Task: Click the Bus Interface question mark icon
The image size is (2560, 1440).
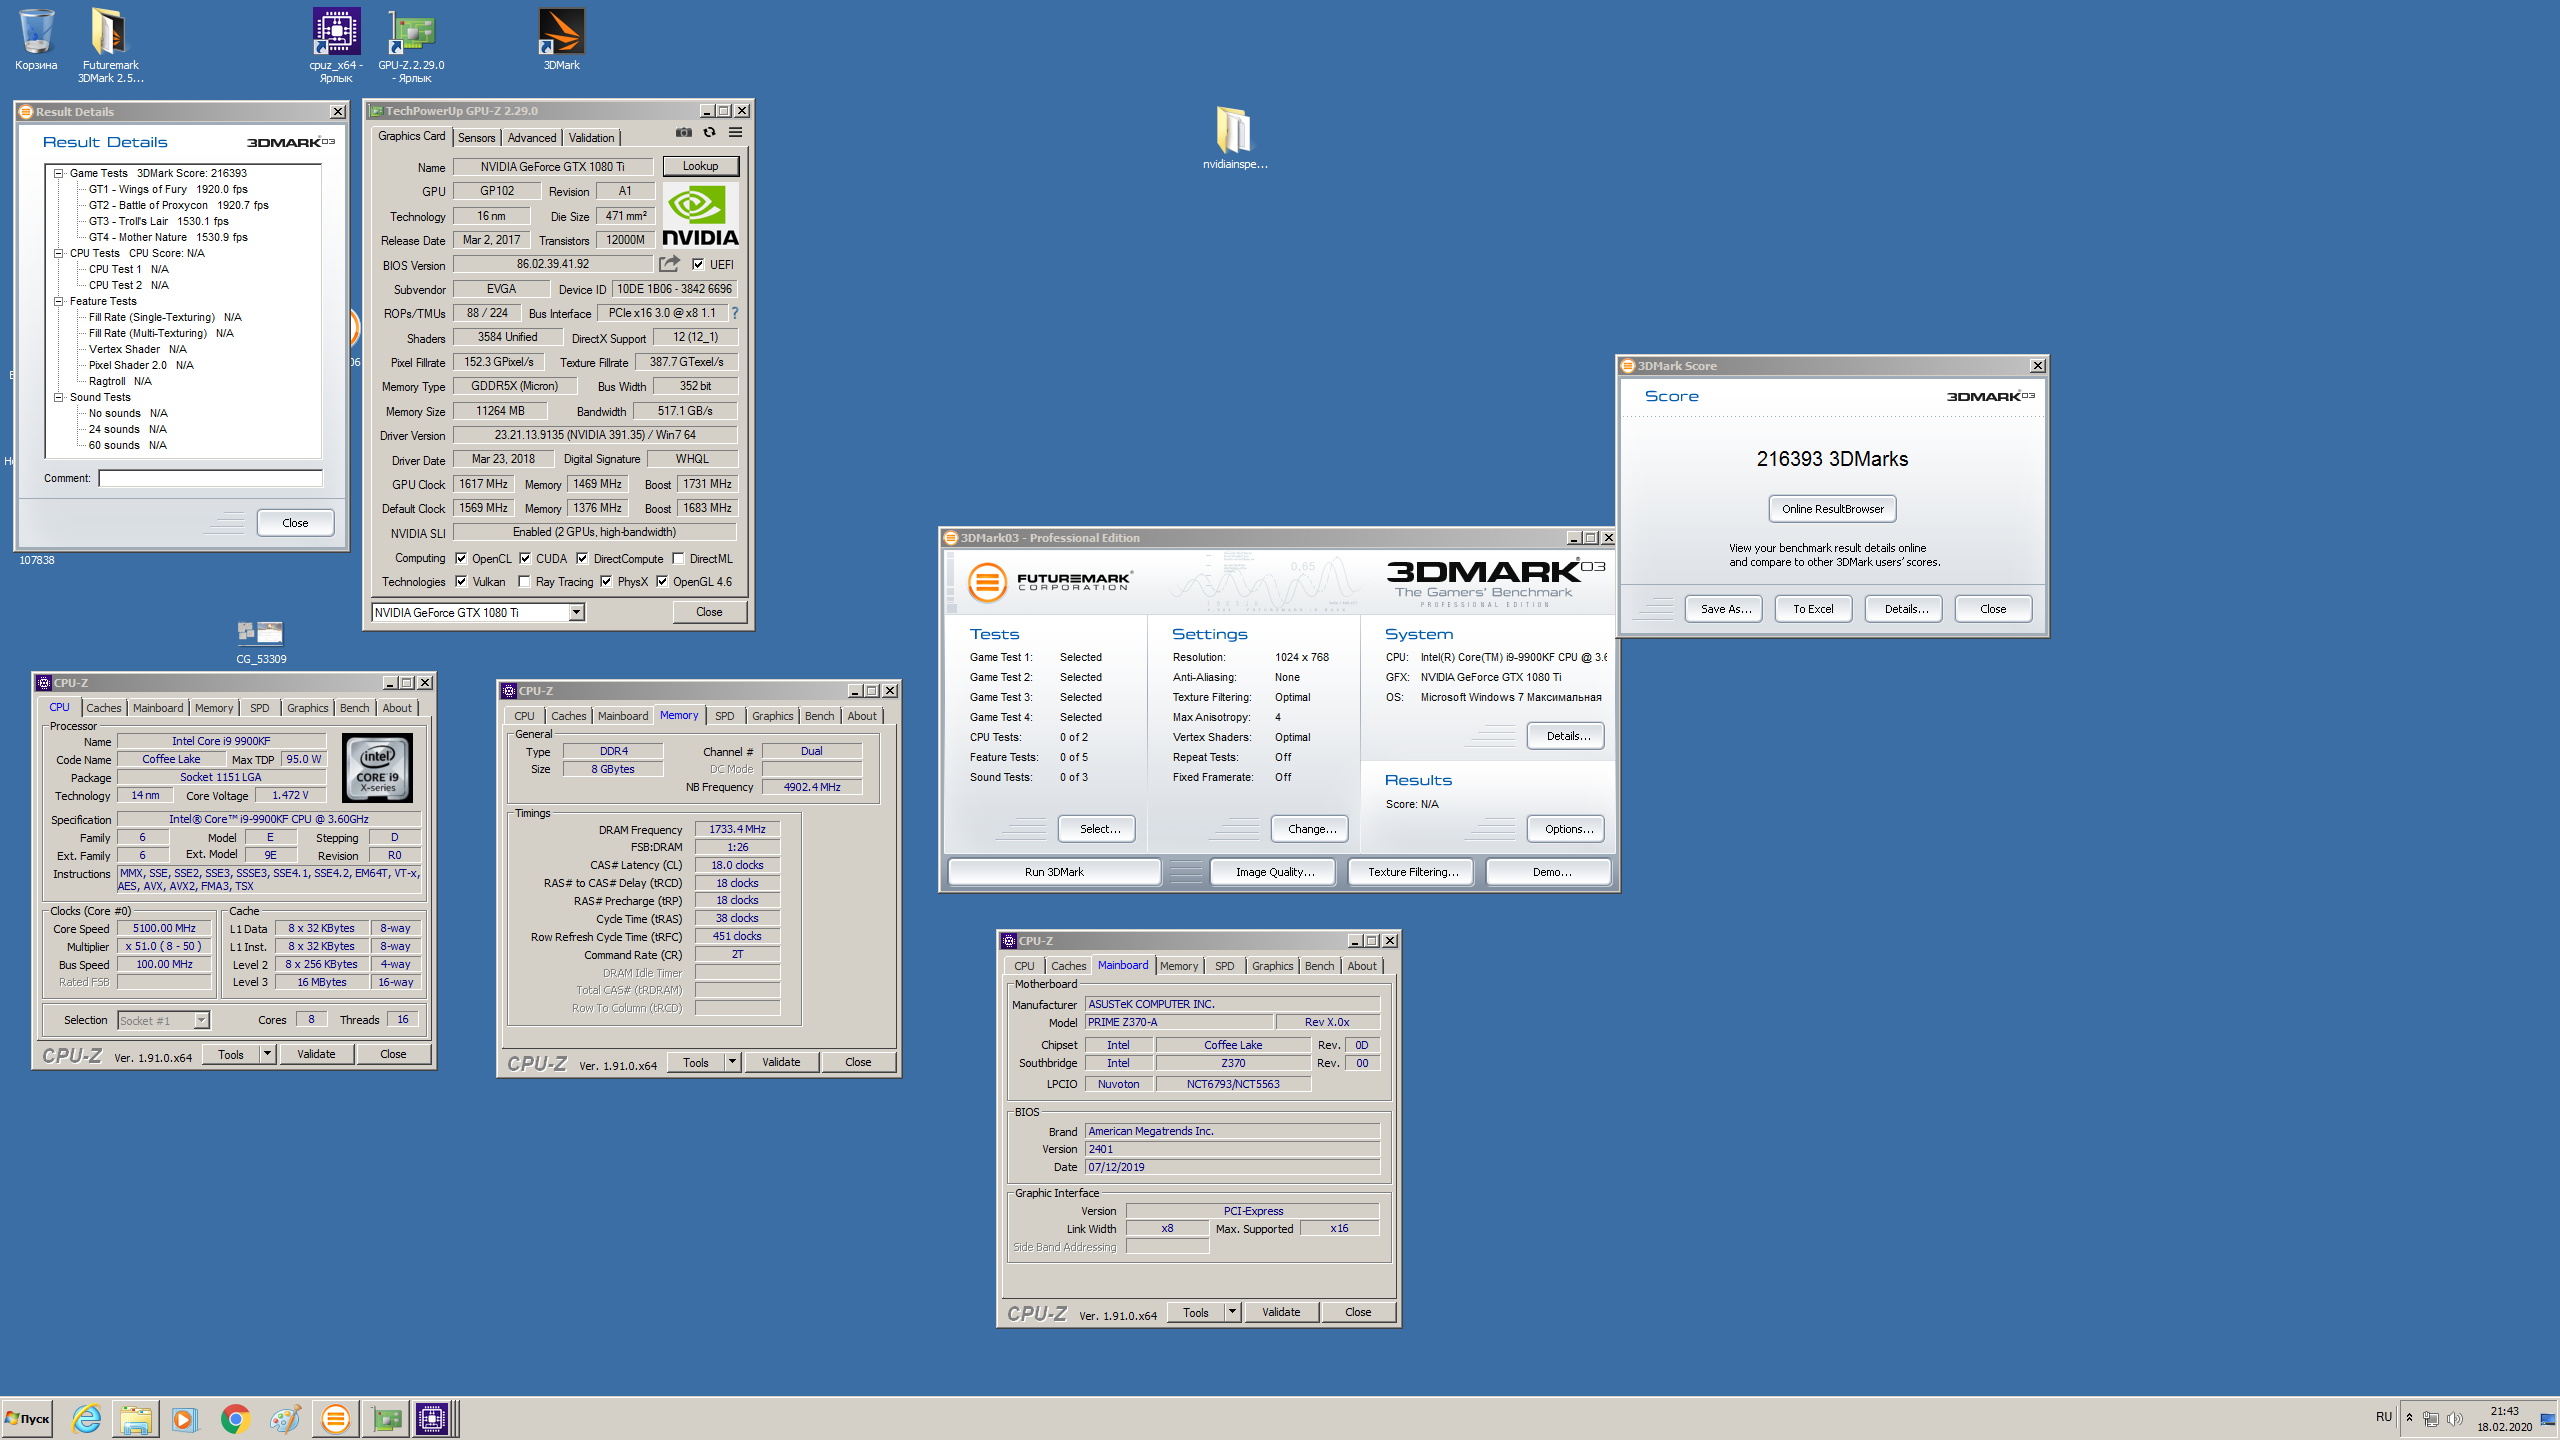Action: pos(734,313)
